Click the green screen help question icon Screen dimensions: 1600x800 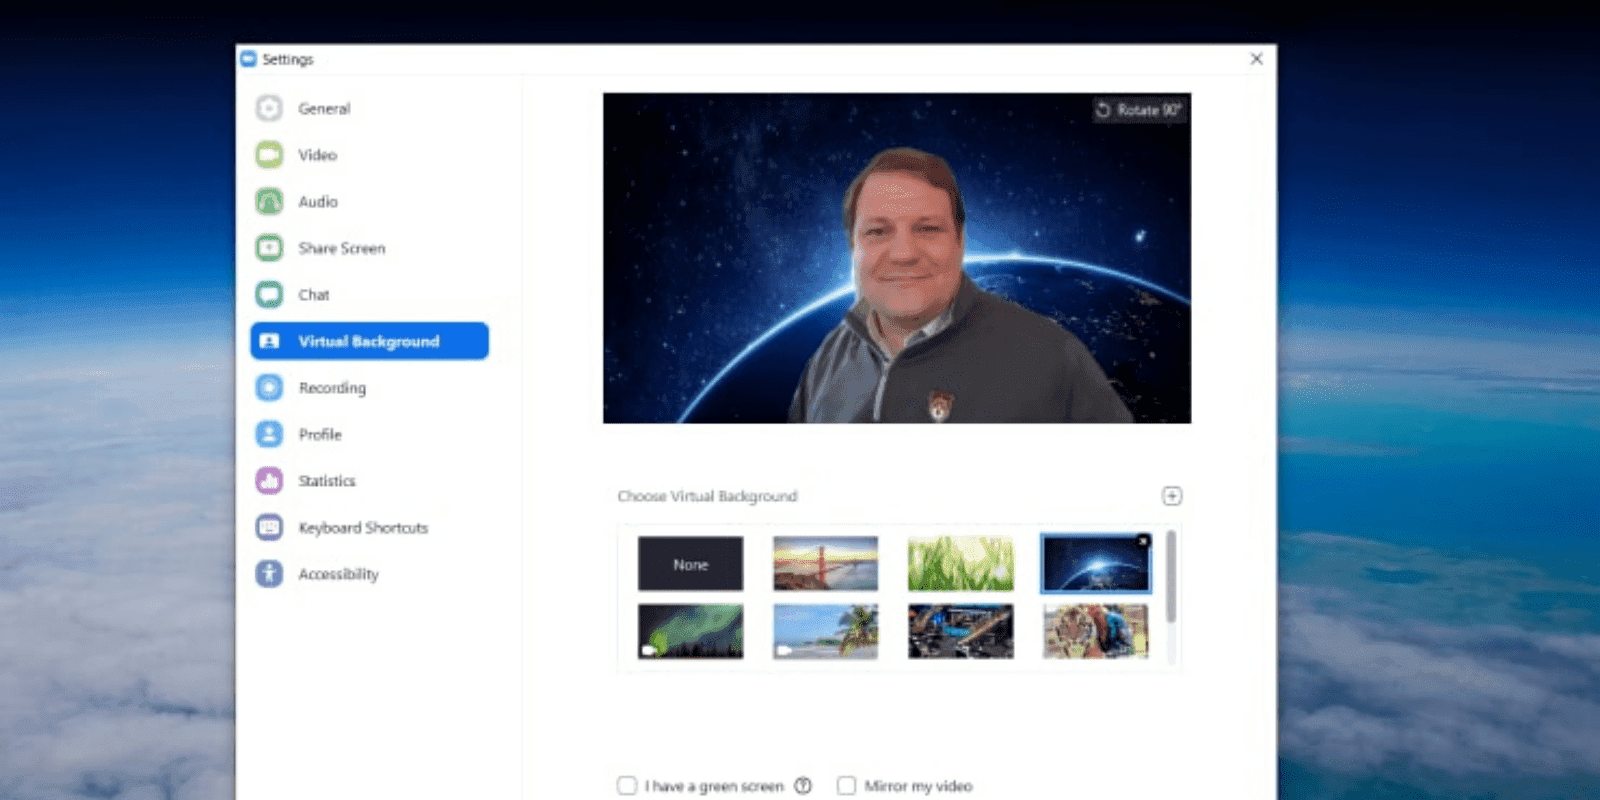click(803, 786)
